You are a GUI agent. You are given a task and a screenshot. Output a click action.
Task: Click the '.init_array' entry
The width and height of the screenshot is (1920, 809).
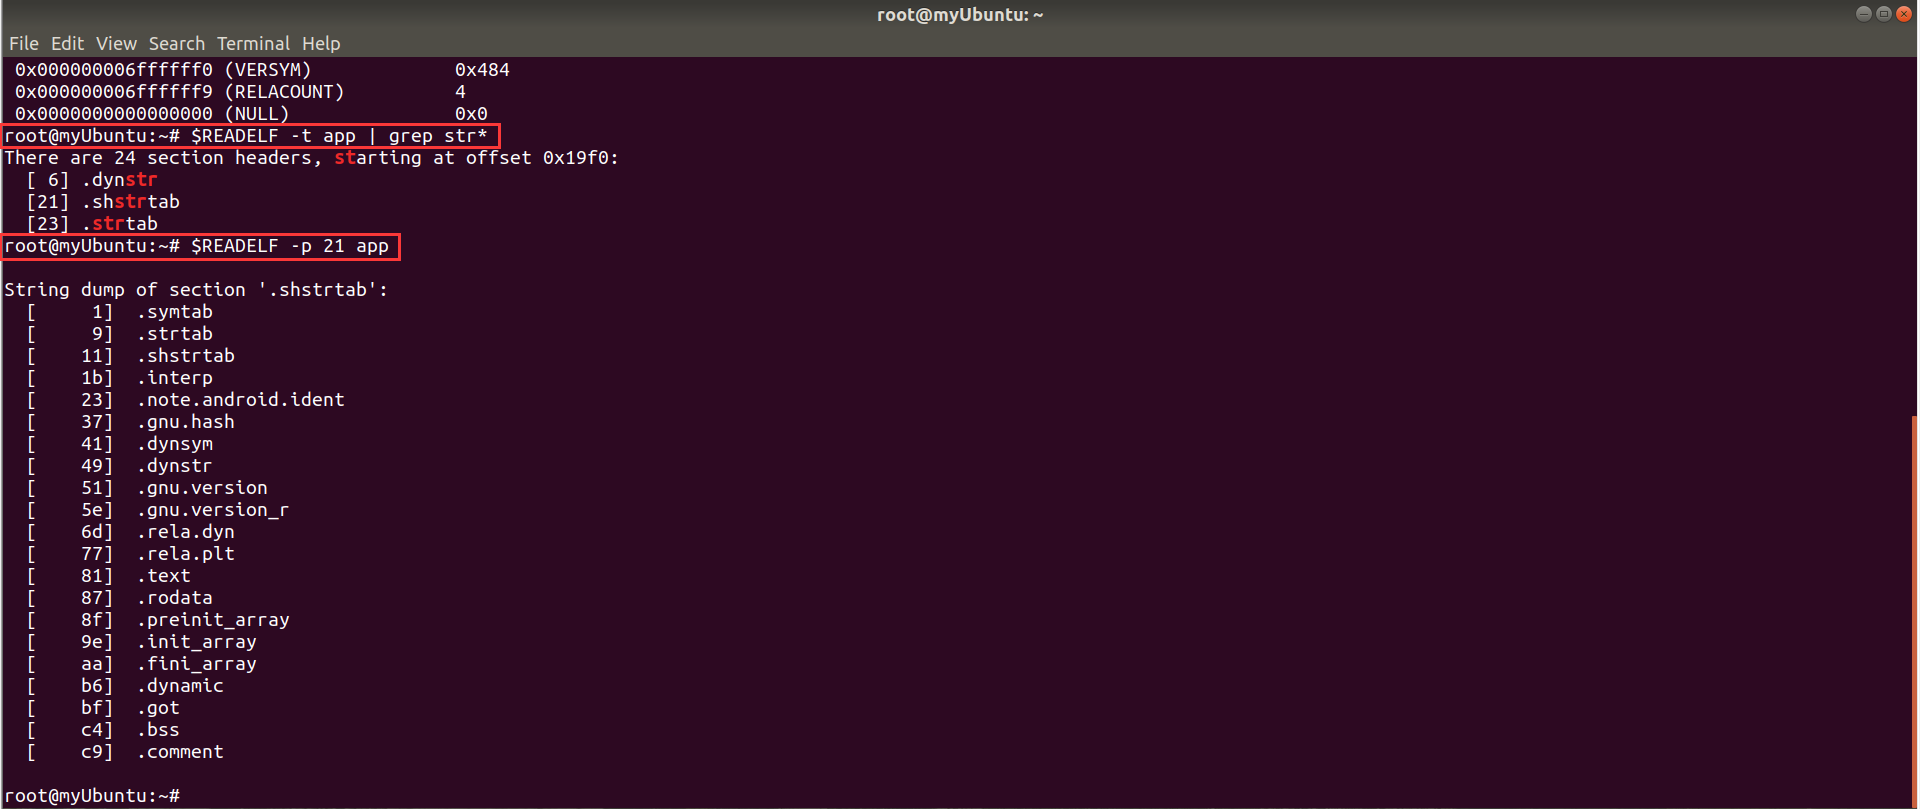(x=197, y=642)
